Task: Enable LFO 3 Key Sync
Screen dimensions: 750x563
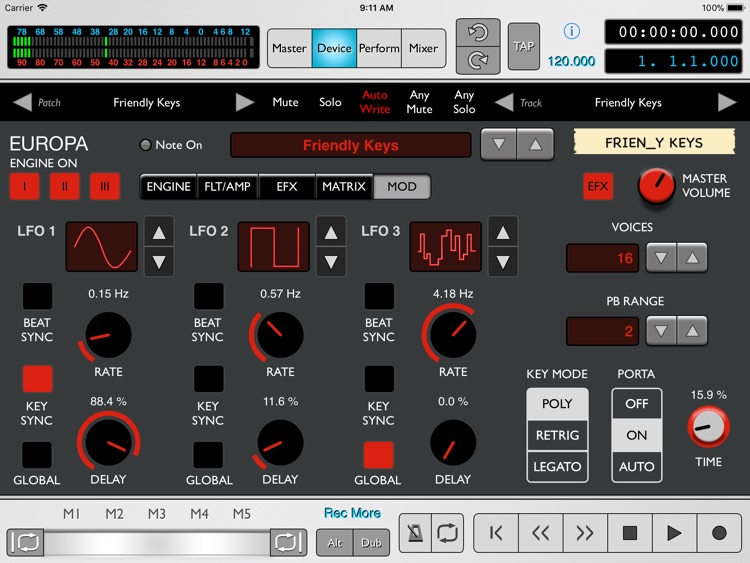Action: pos(379,379)
